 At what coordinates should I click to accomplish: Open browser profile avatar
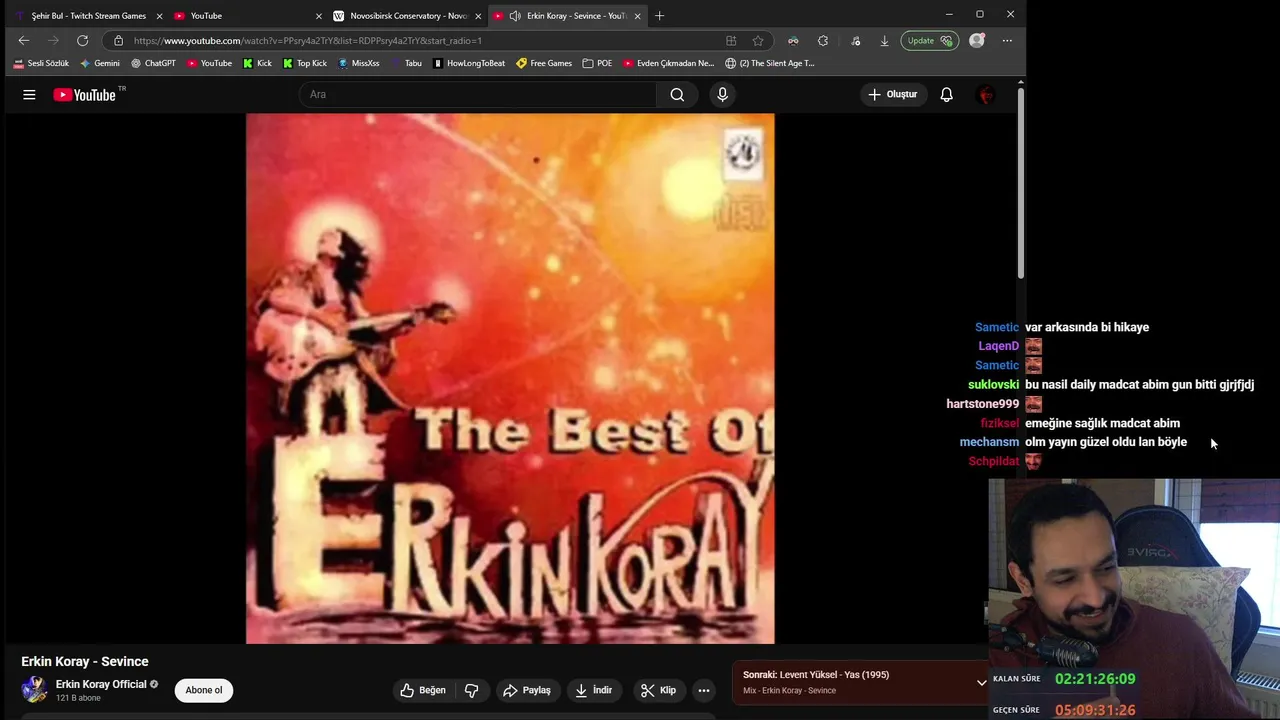(977, 41)
